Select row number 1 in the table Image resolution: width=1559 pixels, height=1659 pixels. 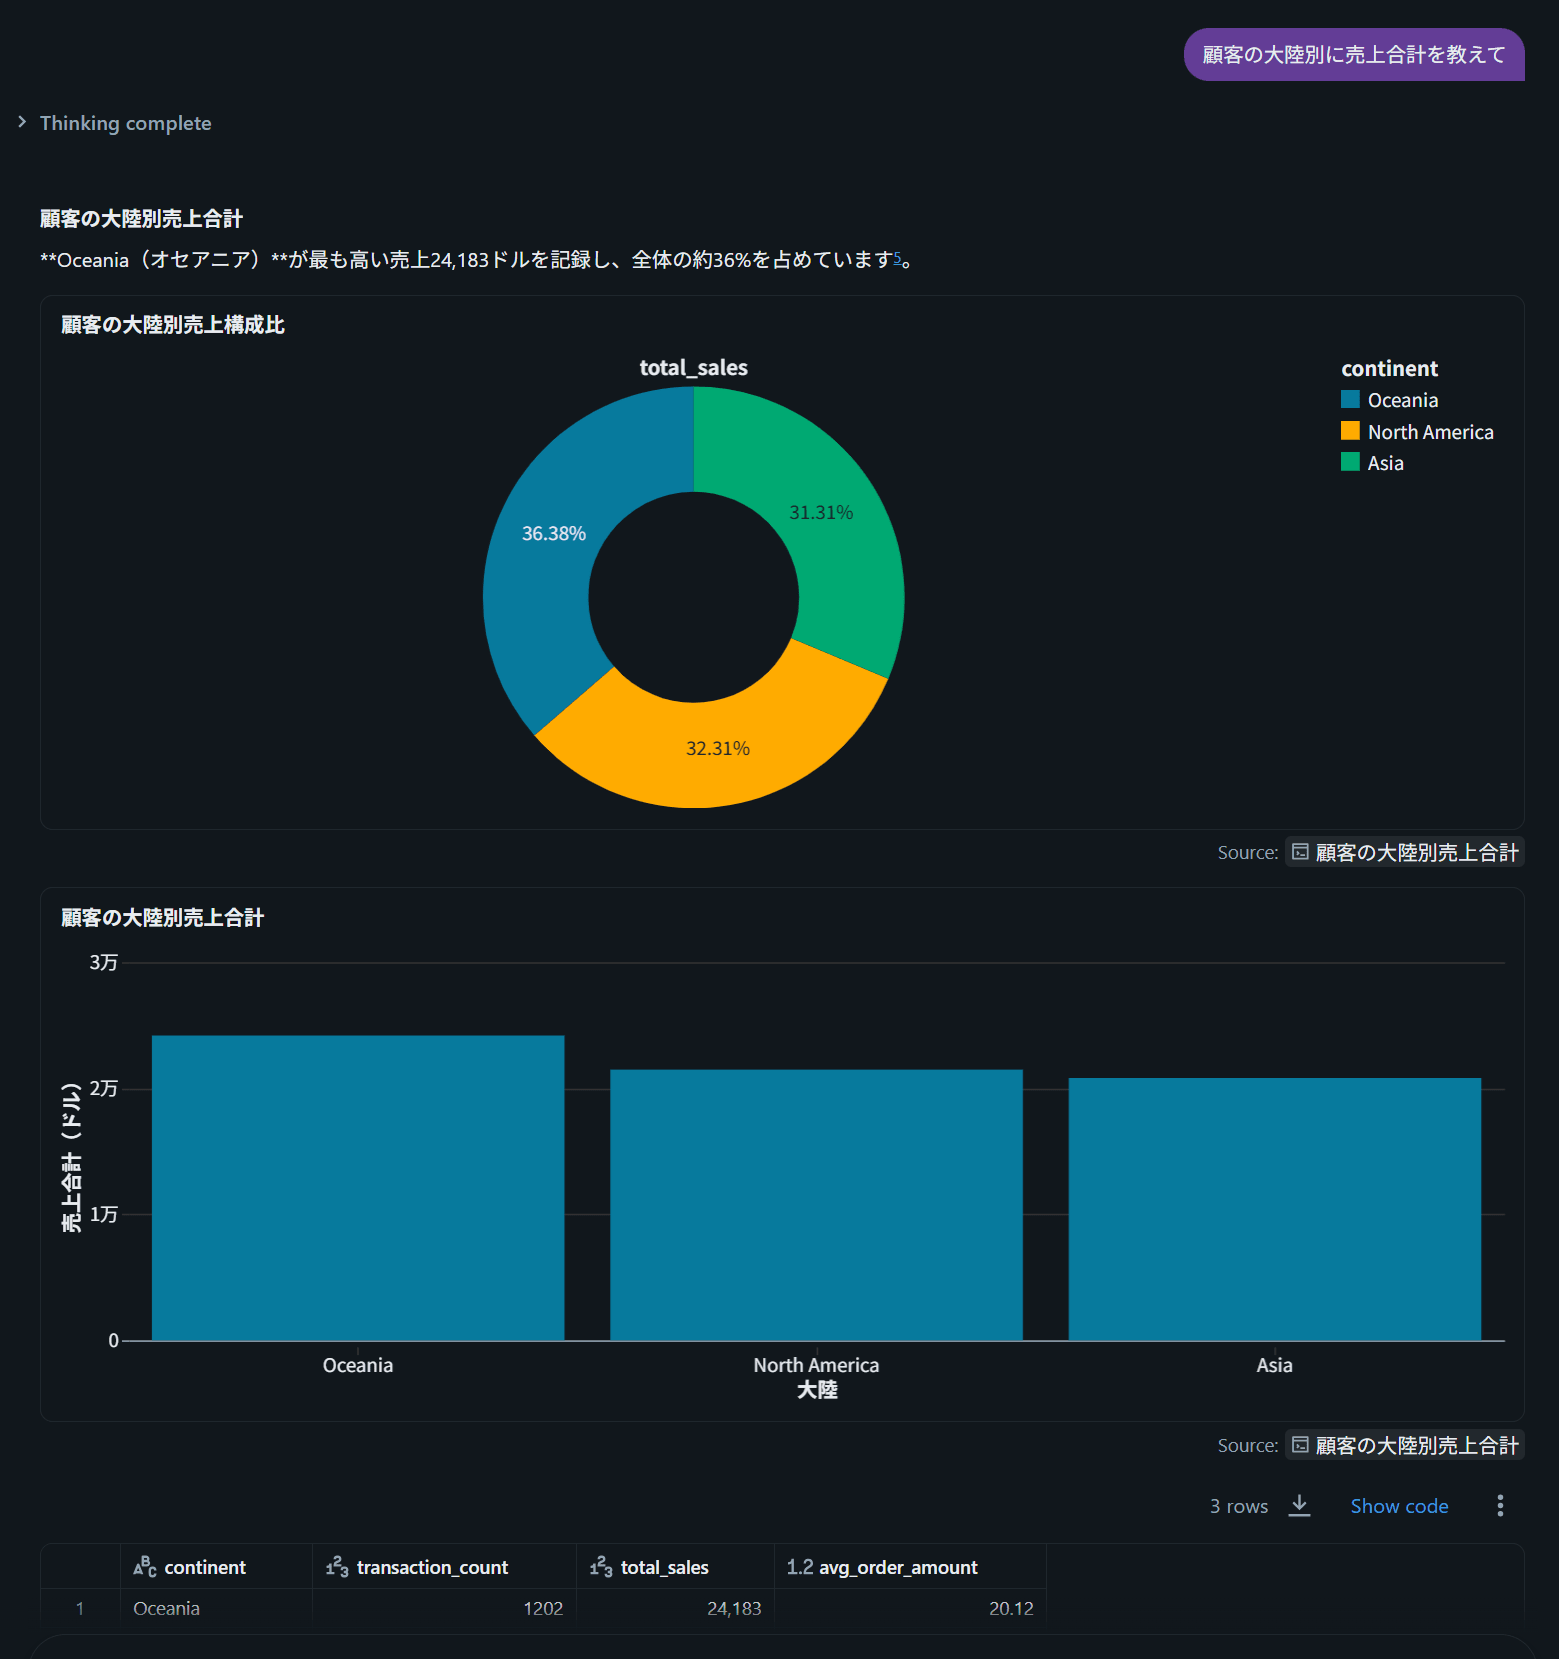(80, 1608)
